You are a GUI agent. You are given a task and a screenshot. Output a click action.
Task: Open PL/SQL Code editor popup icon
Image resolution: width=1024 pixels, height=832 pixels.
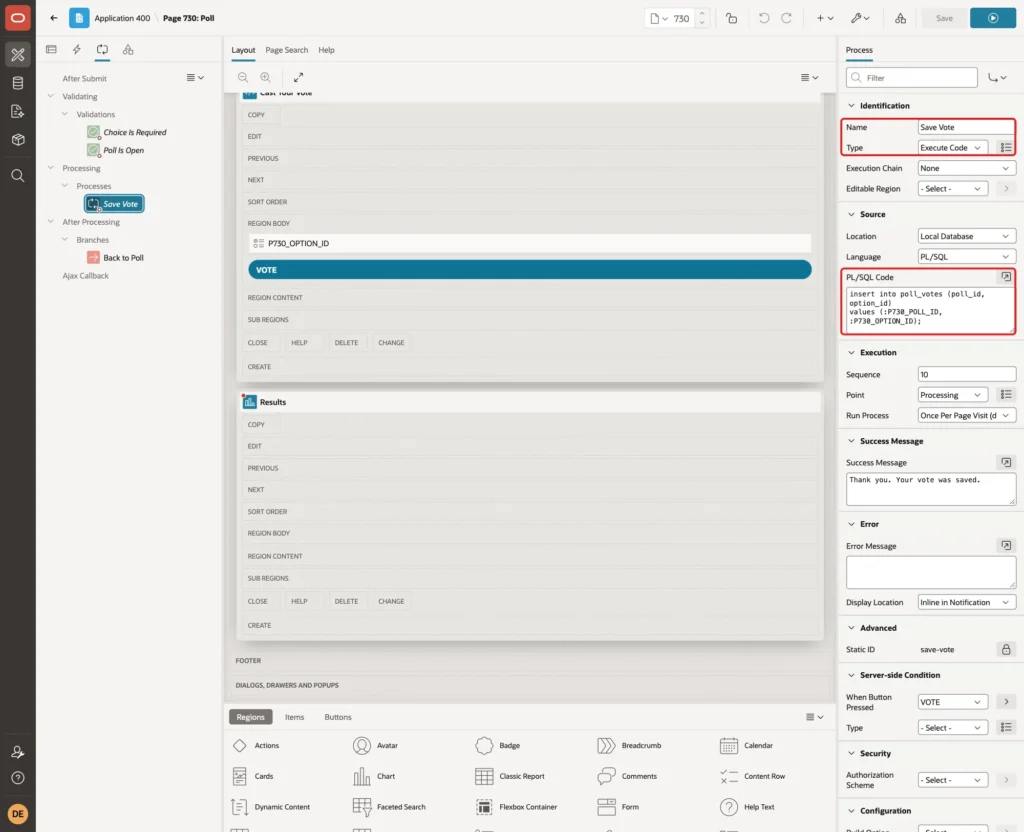1006,277
